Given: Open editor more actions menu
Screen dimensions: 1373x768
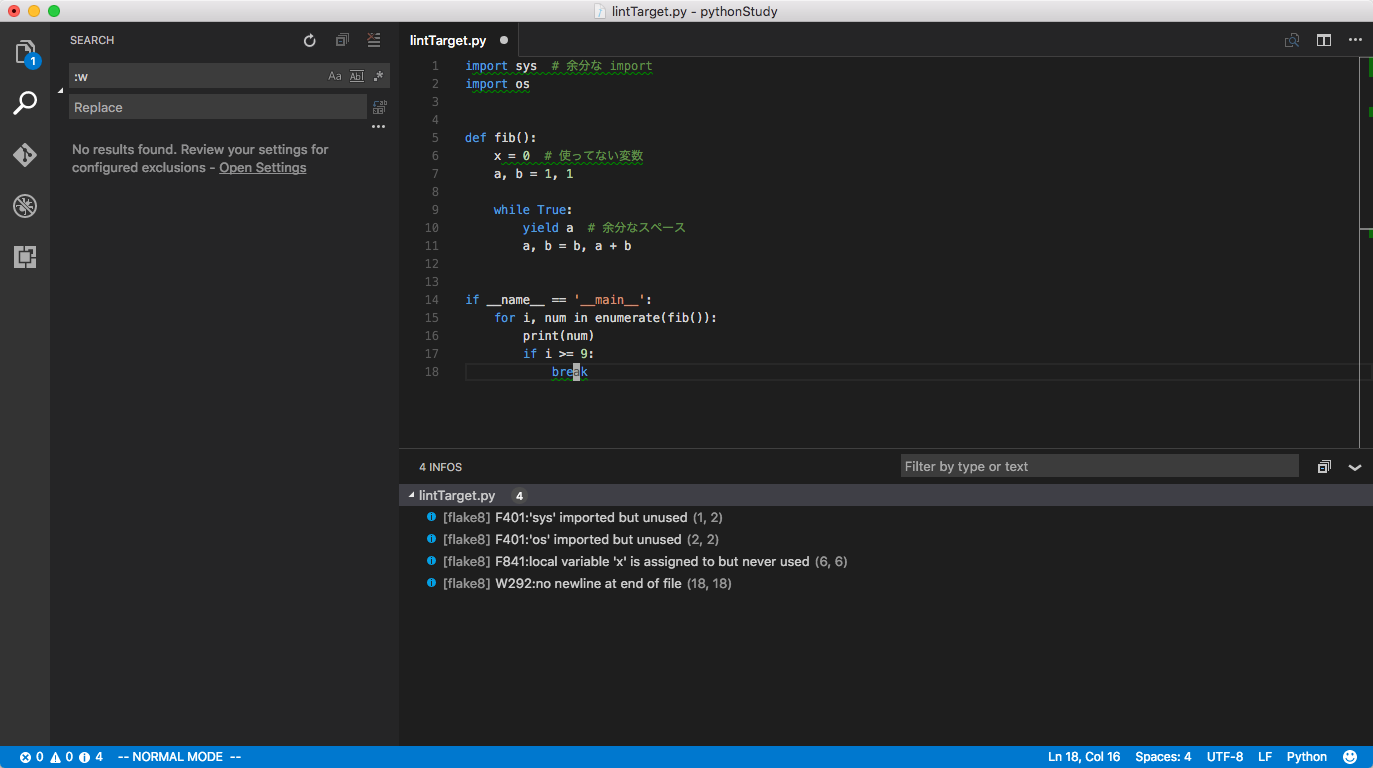Looking at the screenshot, I should [x=1355, y=40].
